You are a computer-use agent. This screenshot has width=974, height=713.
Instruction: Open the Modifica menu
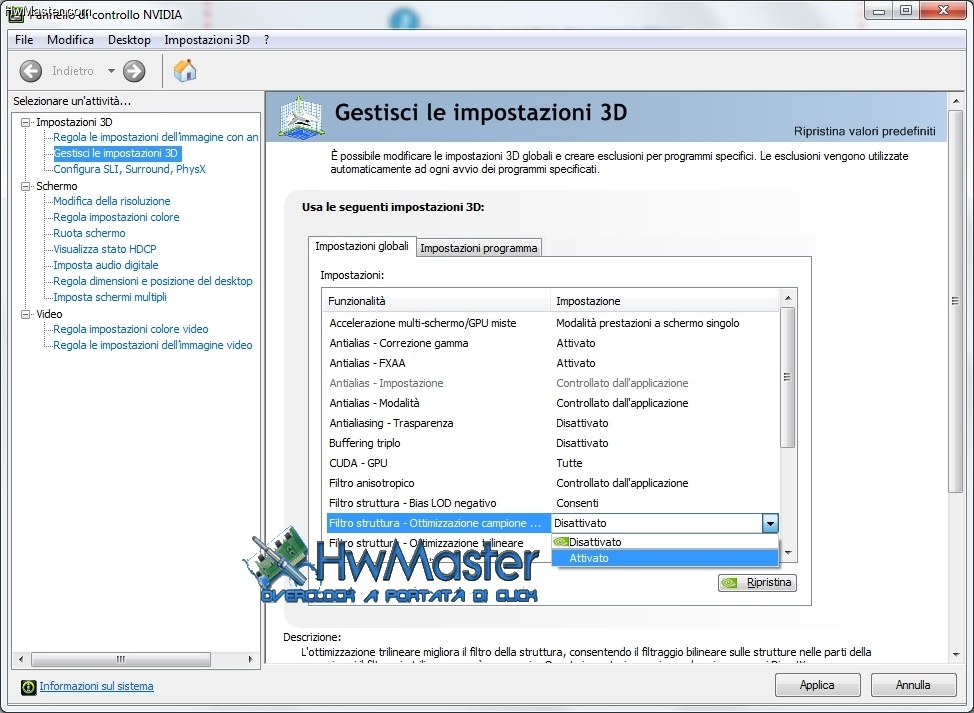coord(70,40)
